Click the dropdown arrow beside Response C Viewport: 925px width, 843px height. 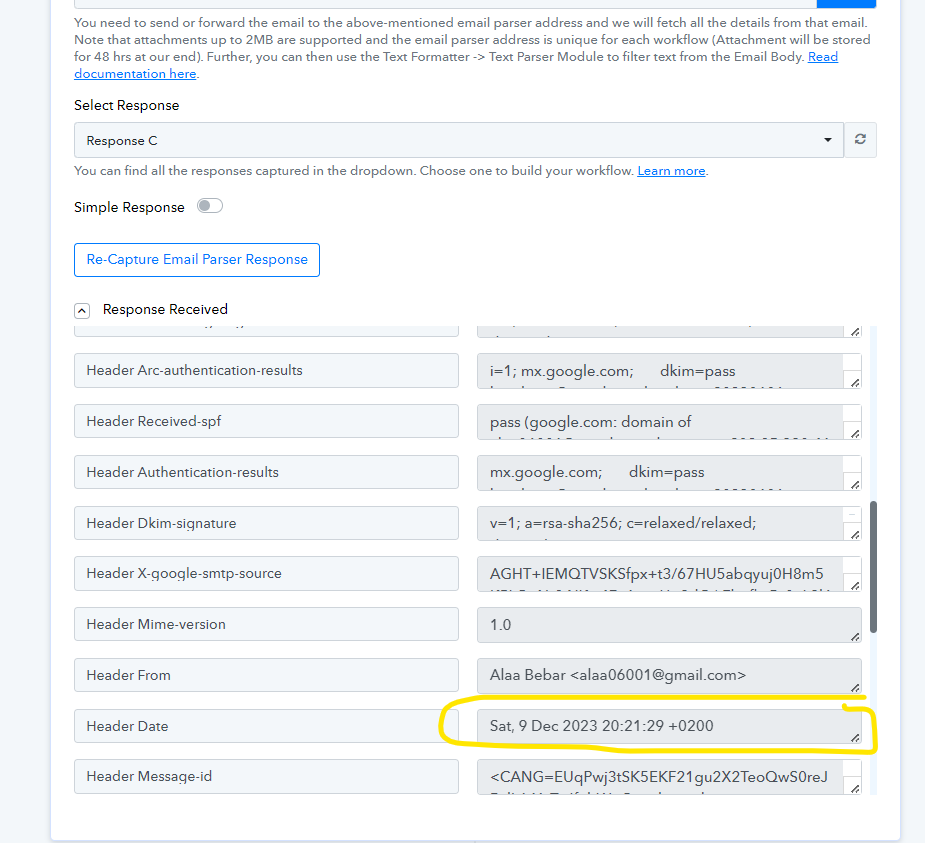(828, 140)
